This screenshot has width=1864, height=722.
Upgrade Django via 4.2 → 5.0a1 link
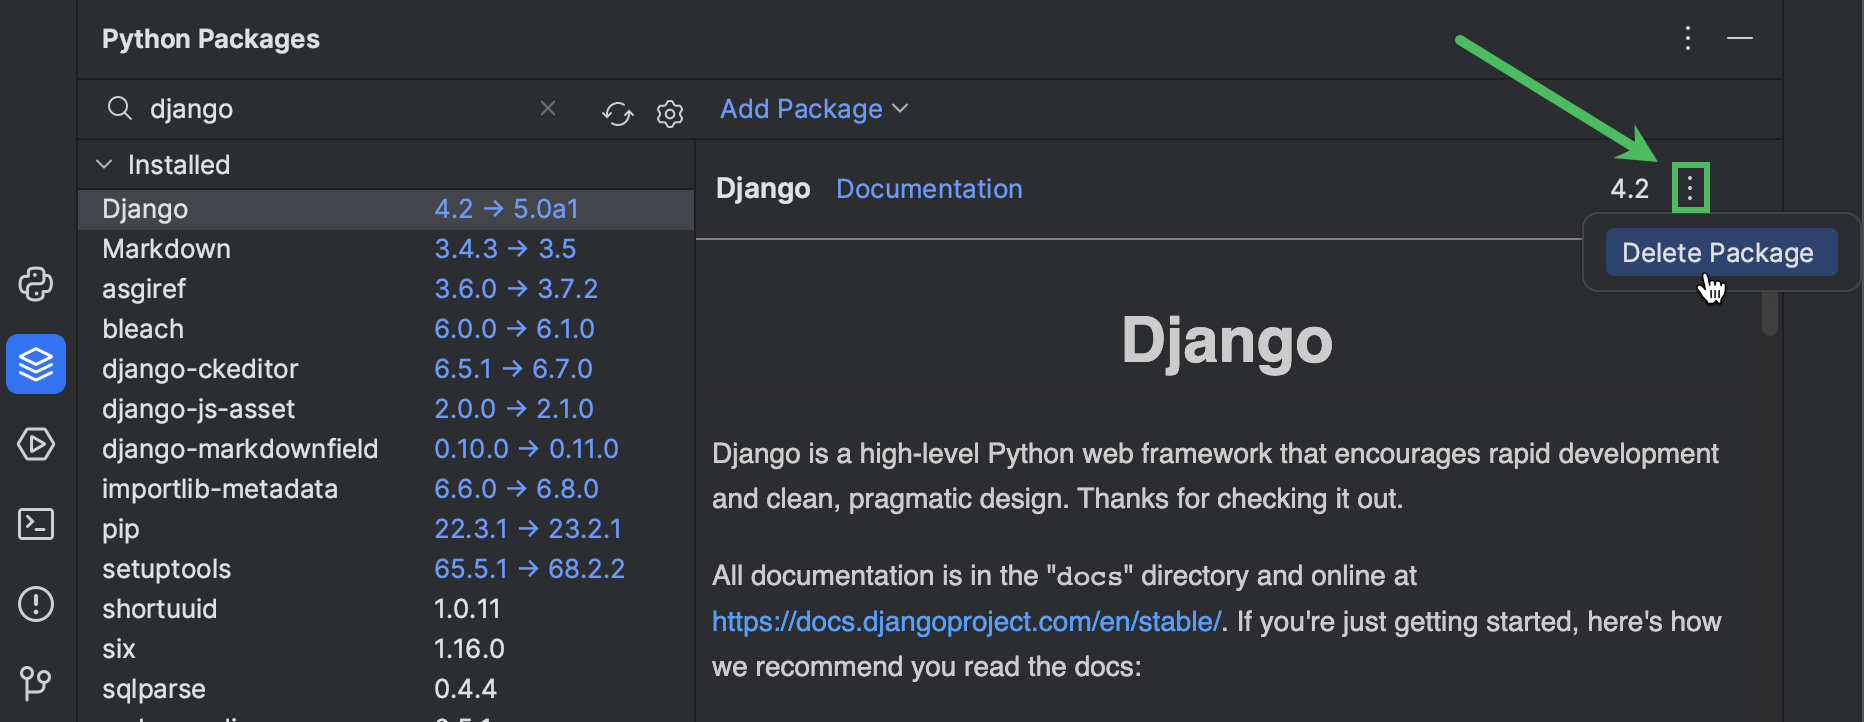pos(506,209)
